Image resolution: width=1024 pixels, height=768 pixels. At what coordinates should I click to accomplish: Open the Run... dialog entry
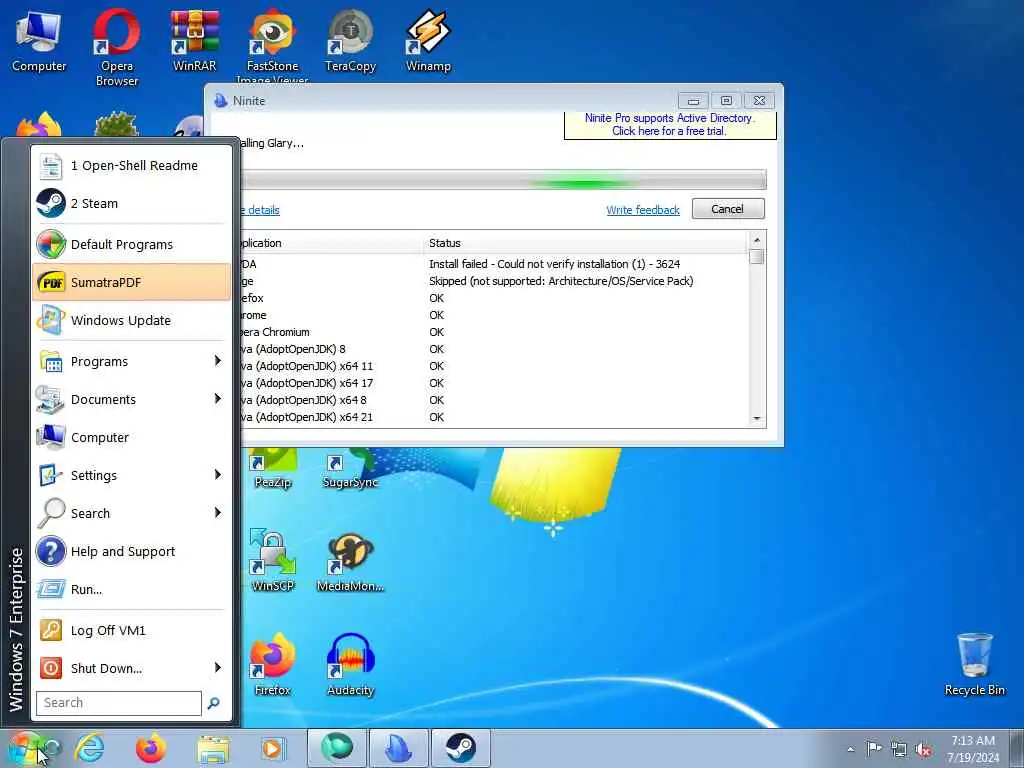click(x=131, y=590)
